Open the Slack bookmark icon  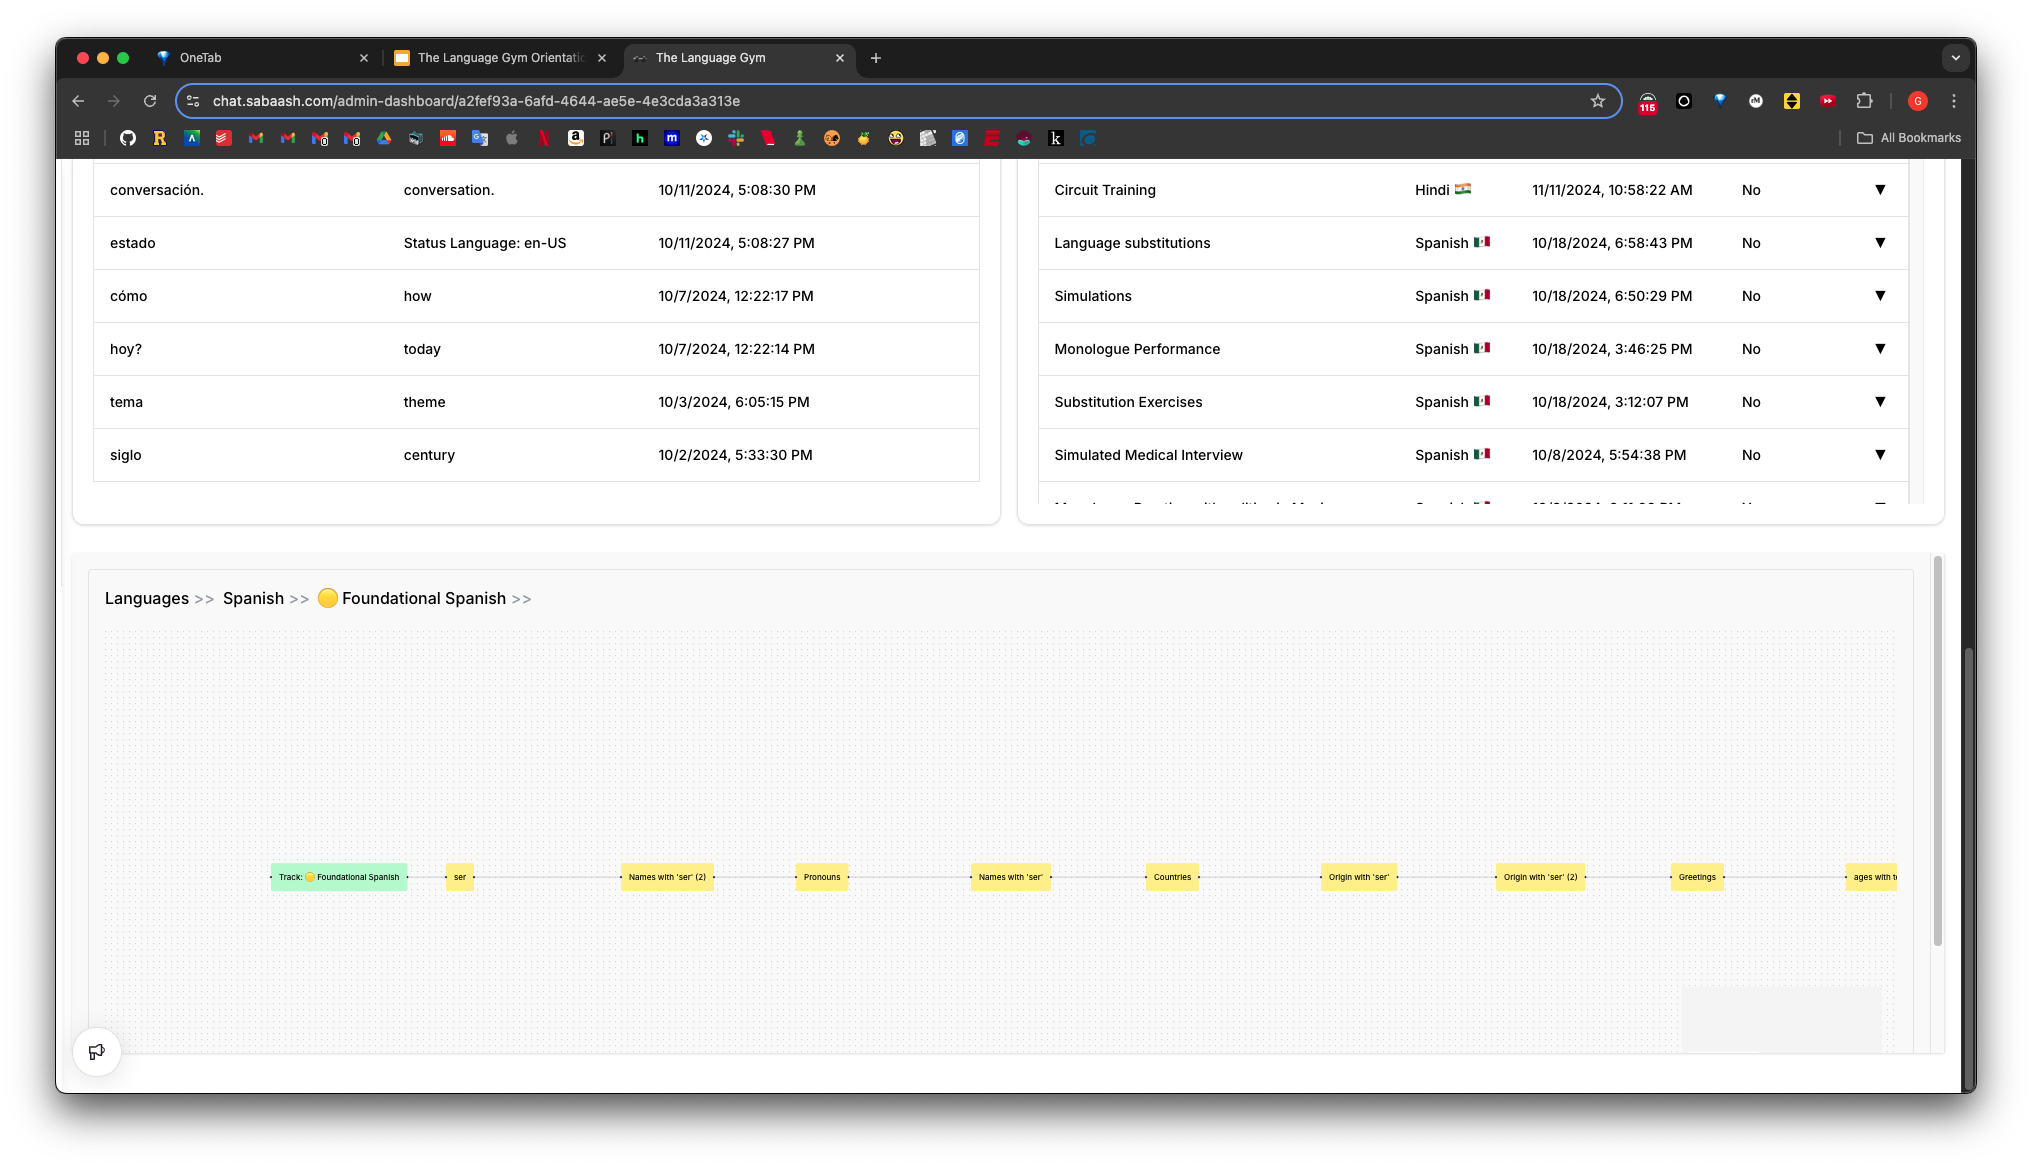(x=736, y=138)
